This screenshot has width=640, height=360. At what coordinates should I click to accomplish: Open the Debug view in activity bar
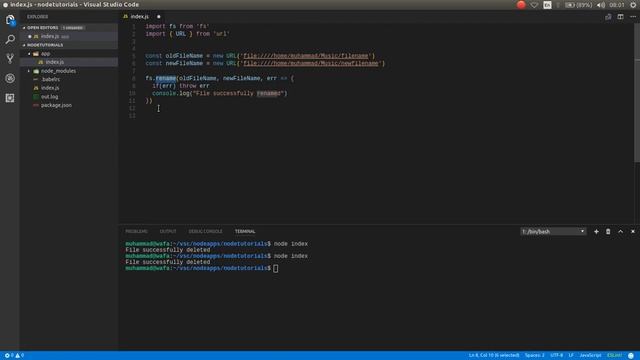pos(10,78)
